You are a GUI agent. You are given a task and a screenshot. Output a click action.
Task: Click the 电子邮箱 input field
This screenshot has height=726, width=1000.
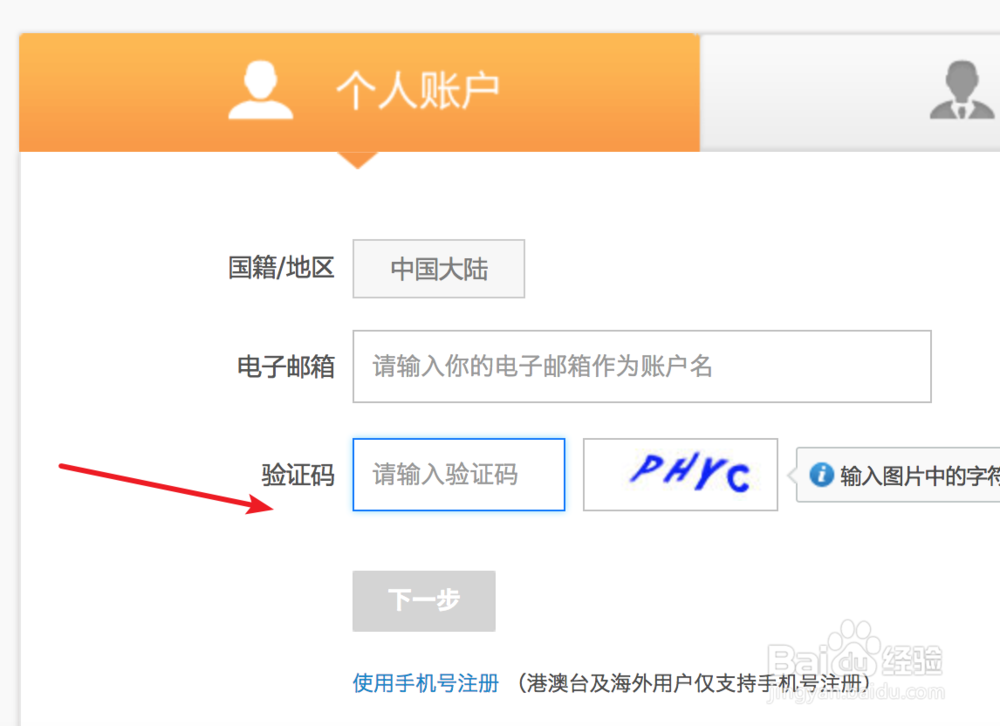(x=640, y=366)
